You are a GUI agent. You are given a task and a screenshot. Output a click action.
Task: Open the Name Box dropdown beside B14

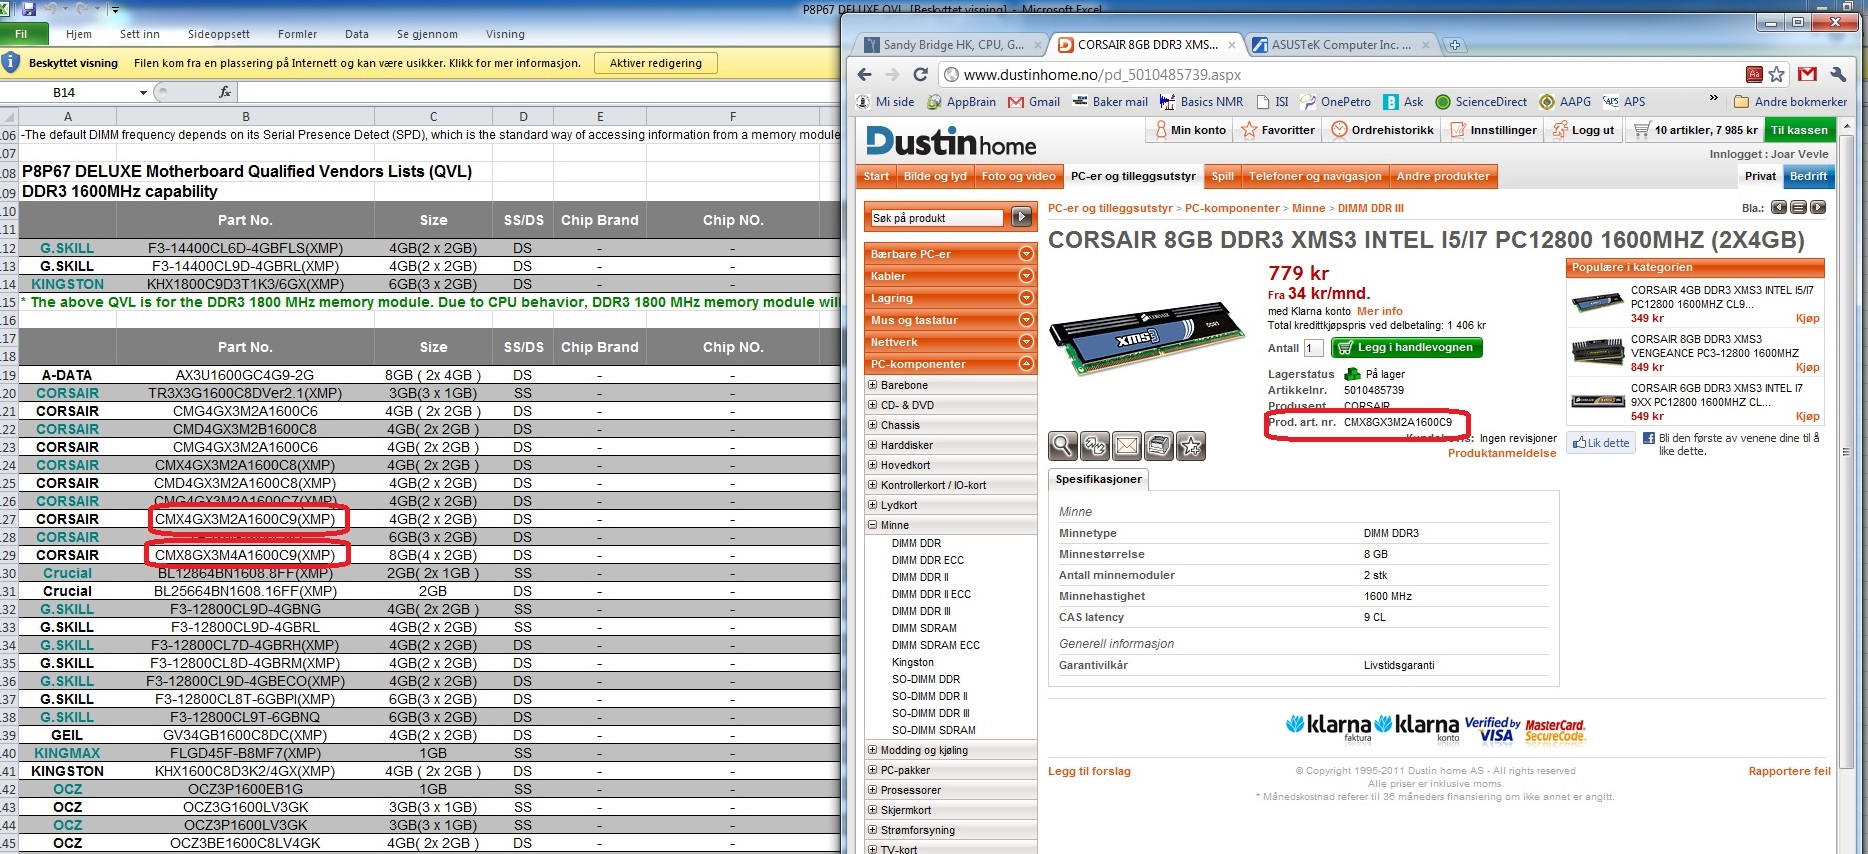(143, 93)
